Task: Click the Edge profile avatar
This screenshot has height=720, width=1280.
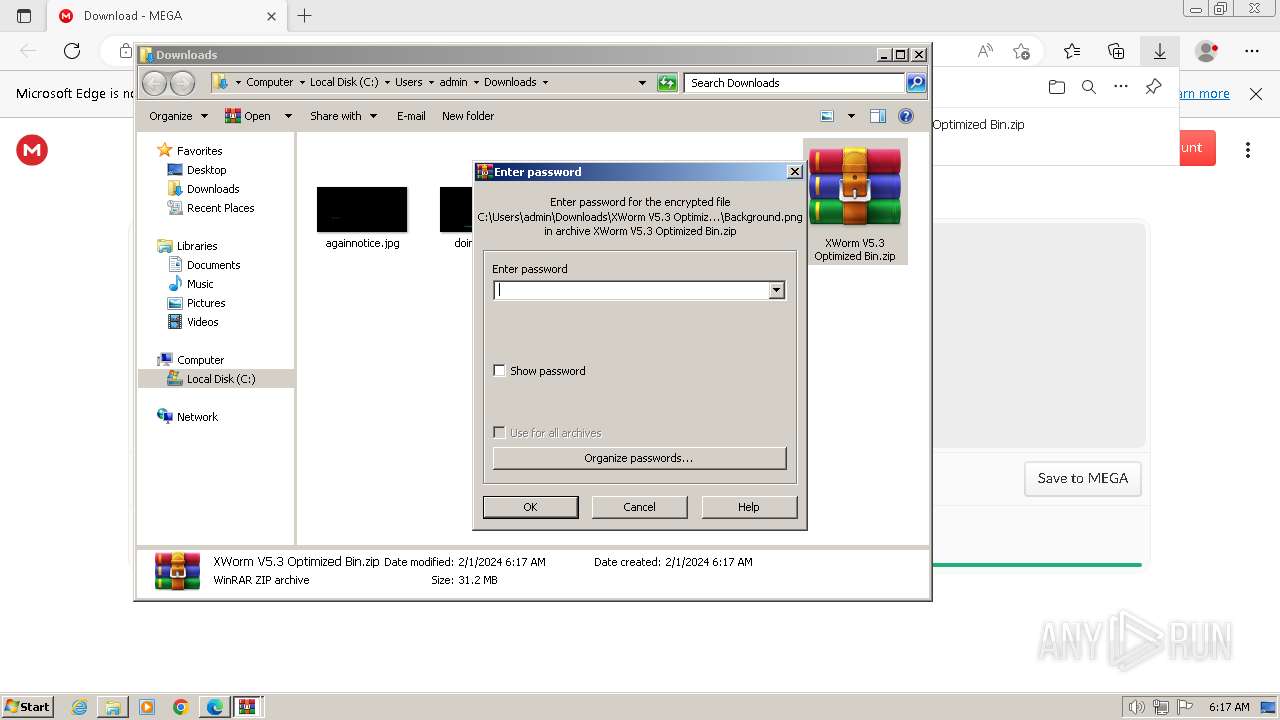Action: 1207,51
